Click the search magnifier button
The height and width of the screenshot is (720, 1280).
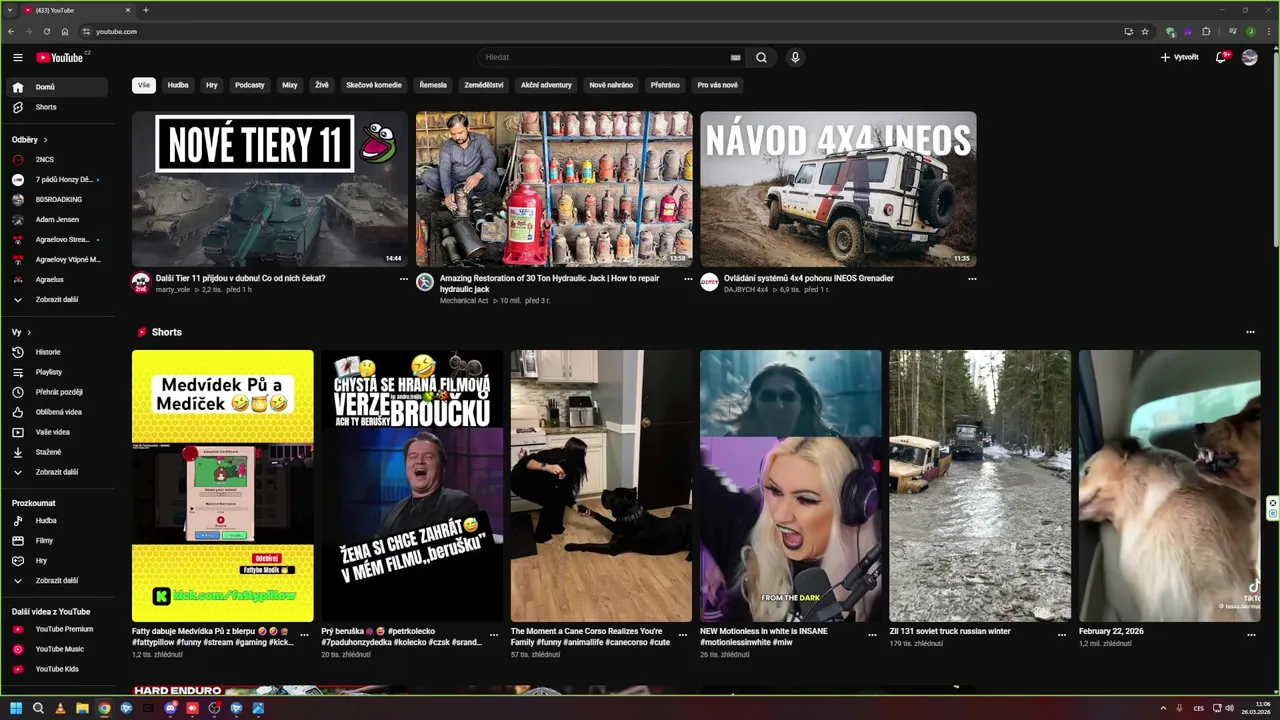click(761, 57)
